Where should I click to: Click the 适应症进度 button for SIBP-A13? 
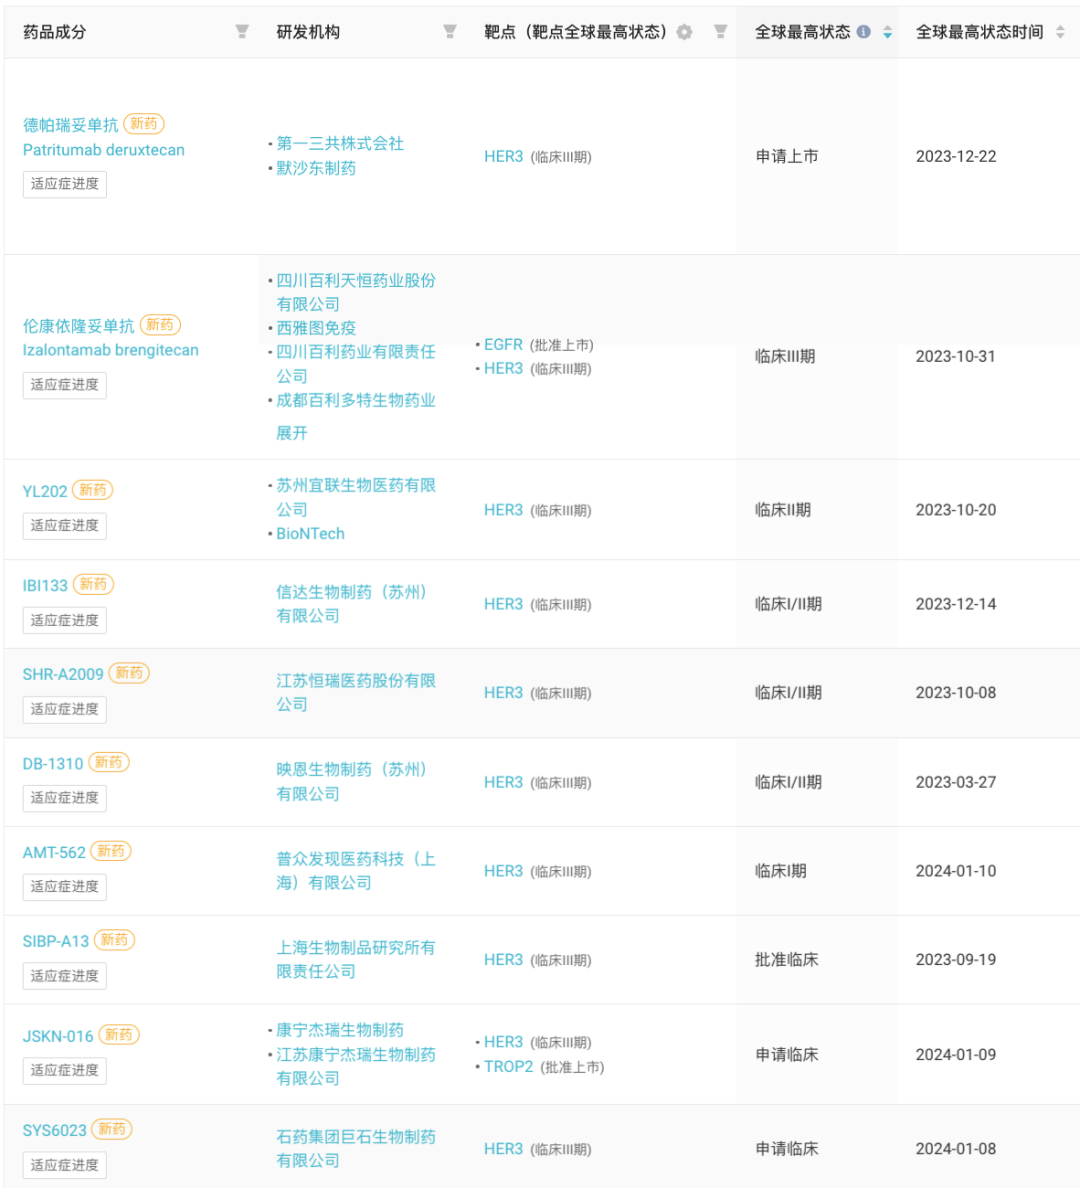(64, 976)
